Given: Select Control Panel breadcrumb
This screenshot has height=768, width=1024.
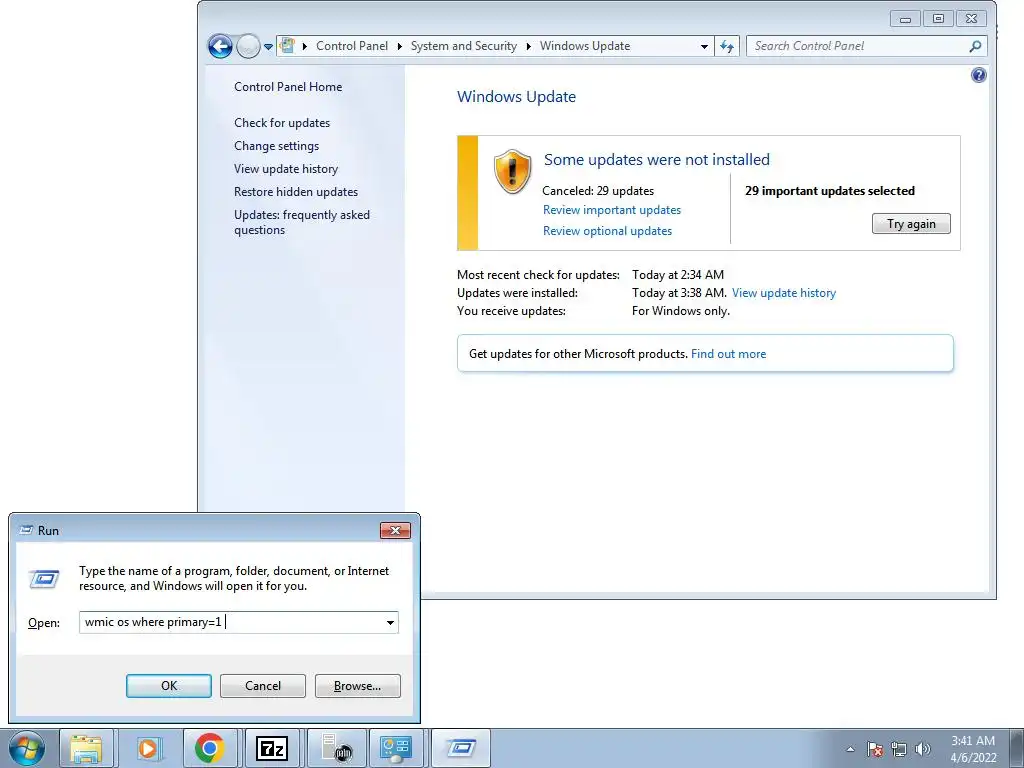Looking at the screenshot, I should pyautogui.click(x=352, y=46).
